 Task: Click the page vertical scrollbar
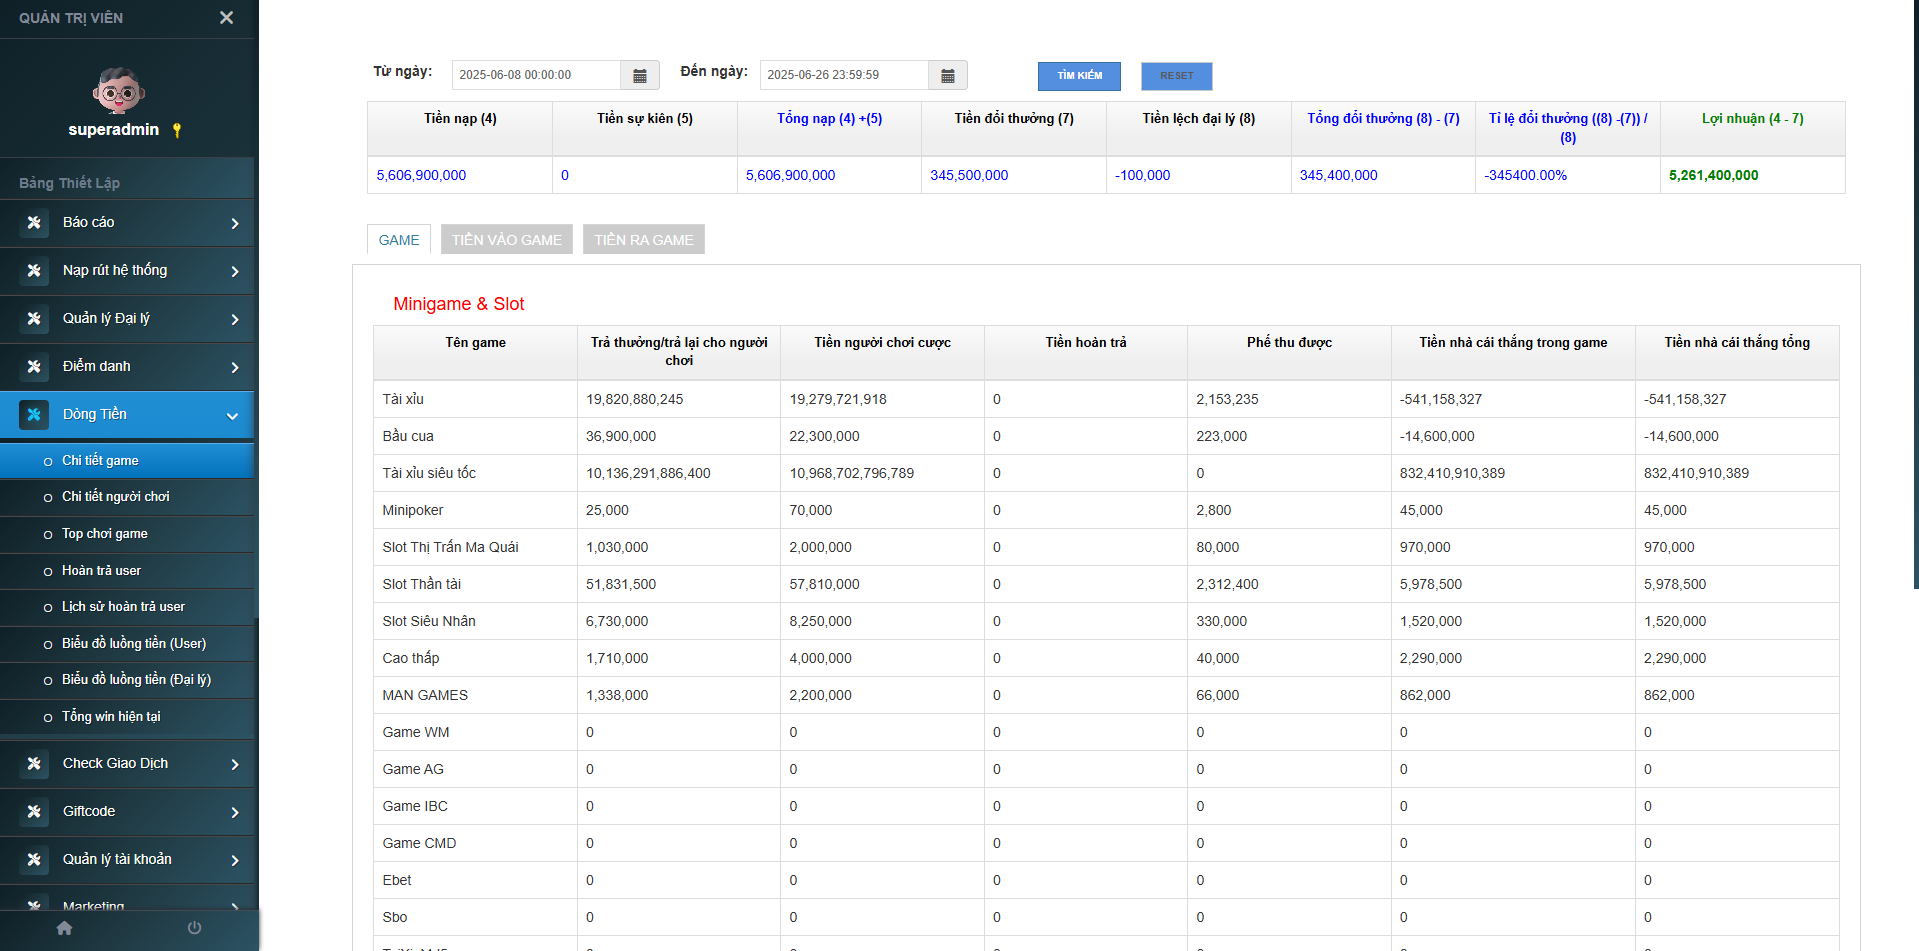1915,294
